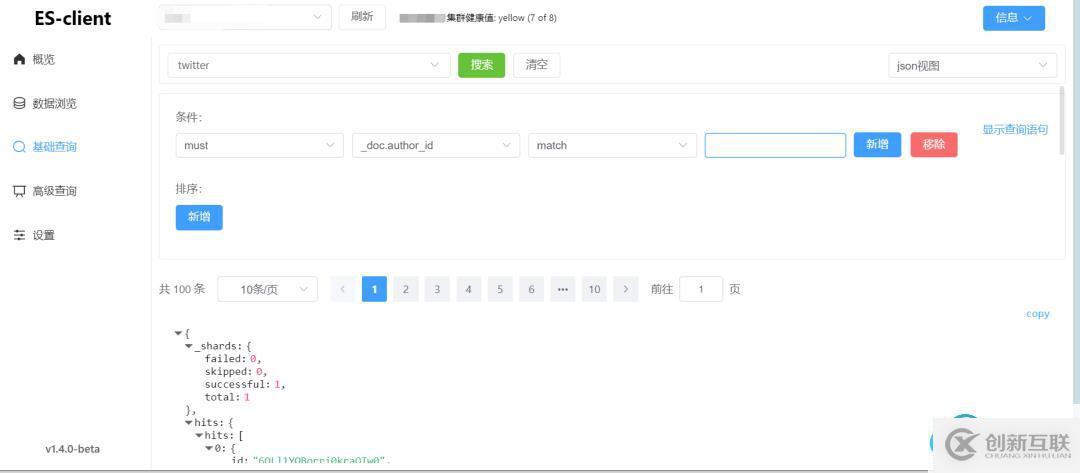The height and width of the screenshot is (473, 1080).
Task: Click the failed: 0 JSON line
Action: 233,359
